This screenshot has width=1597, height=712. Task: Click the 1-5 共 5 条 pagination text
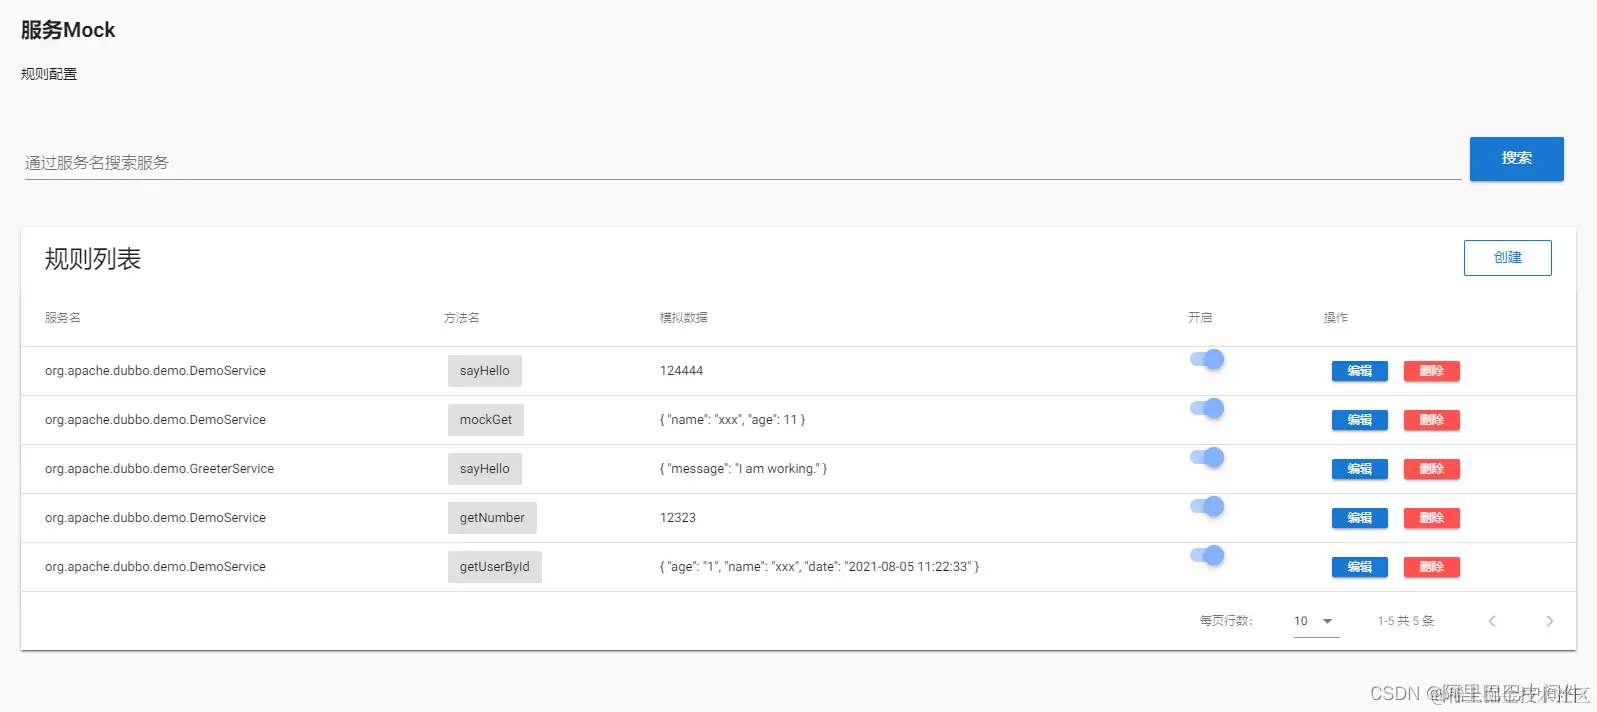pos(1405,621)
